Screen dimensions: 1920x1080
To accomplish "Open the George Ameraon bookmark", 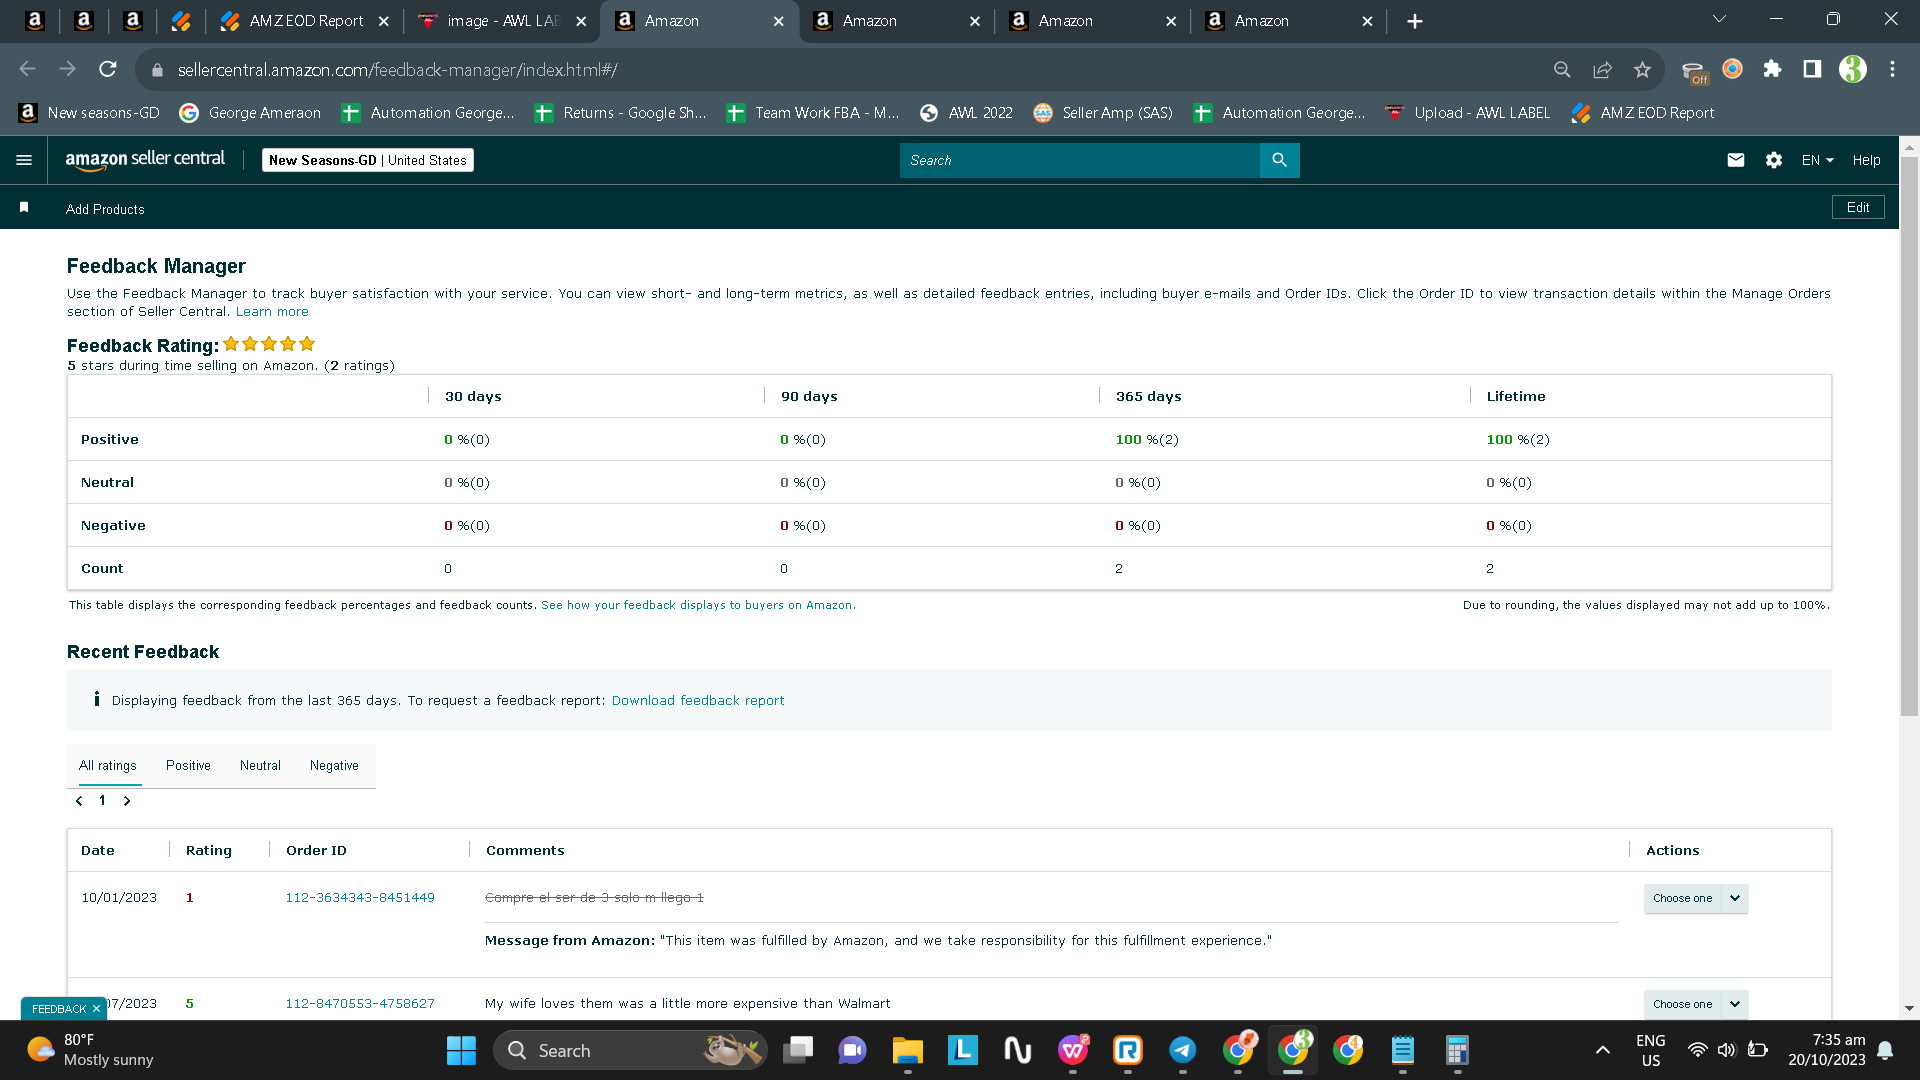I will click(x=250, y=113).
